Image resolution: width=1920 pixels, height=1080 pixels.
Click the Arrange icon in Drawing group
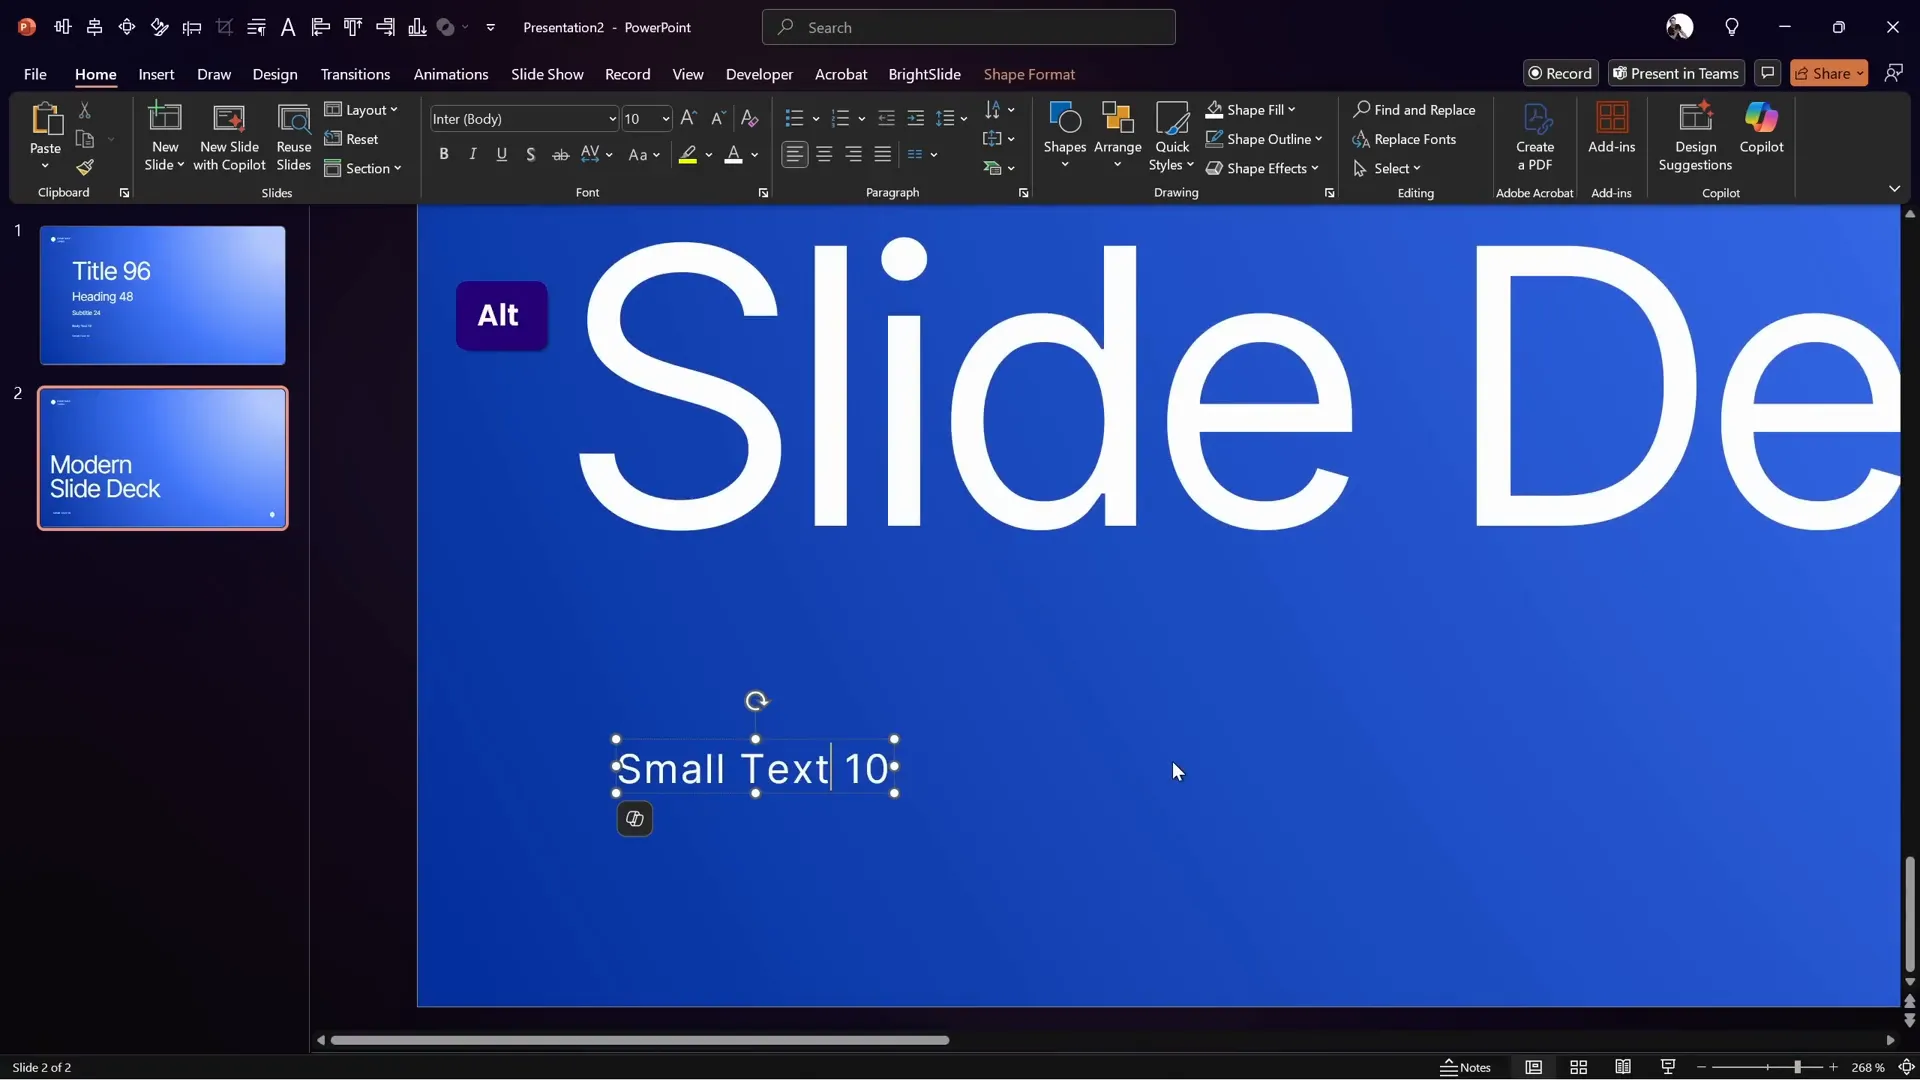(x=1118, y=130)
